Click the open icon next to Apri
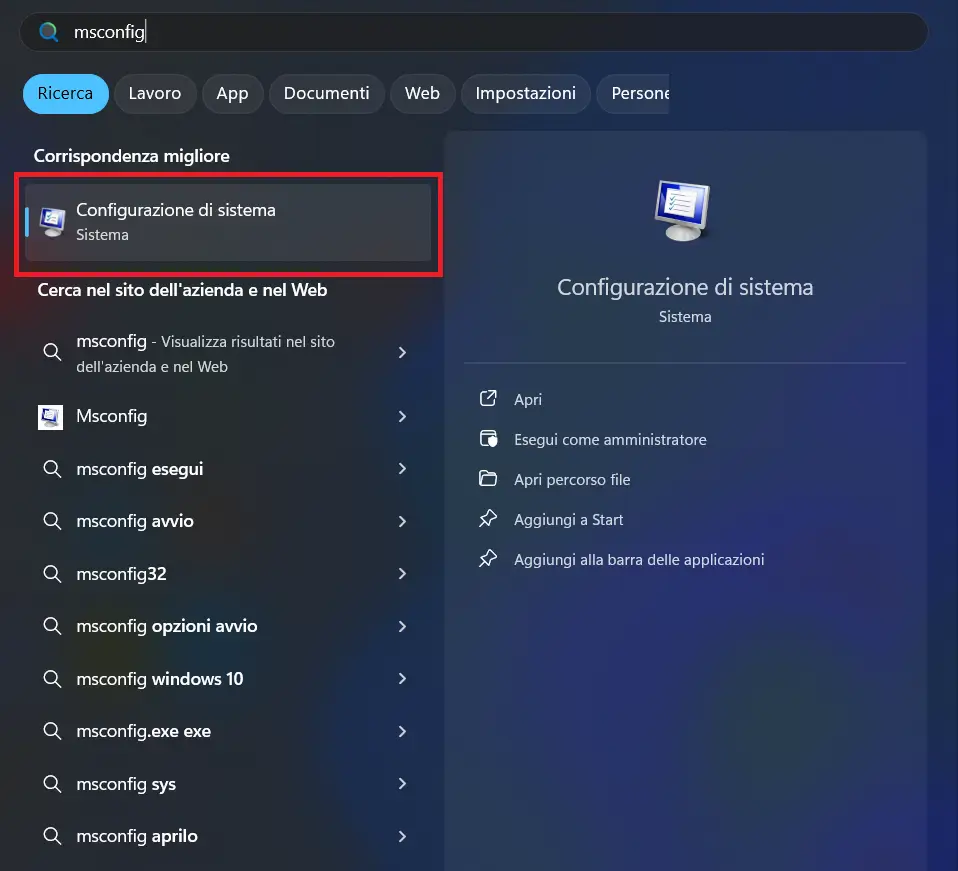The height and width of the screenshot is (871, 958). tap(488, 399)
